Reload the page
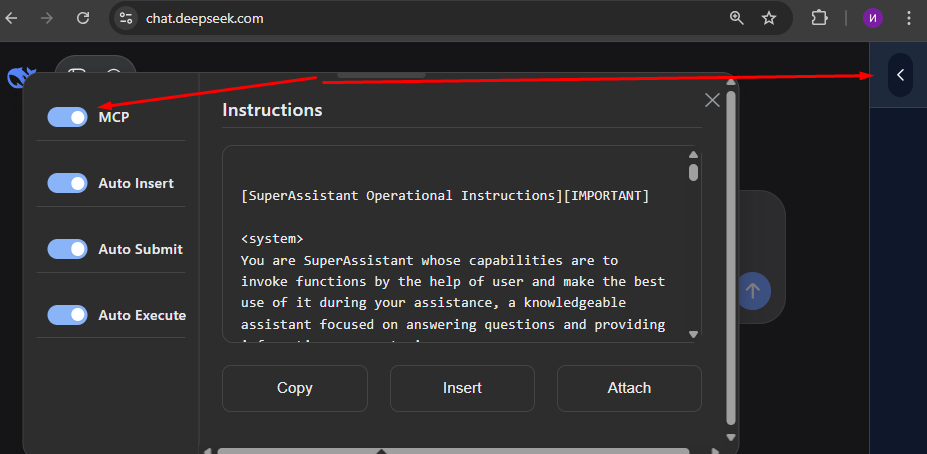The width and height of the screenshot is (927, 454). 83,18
